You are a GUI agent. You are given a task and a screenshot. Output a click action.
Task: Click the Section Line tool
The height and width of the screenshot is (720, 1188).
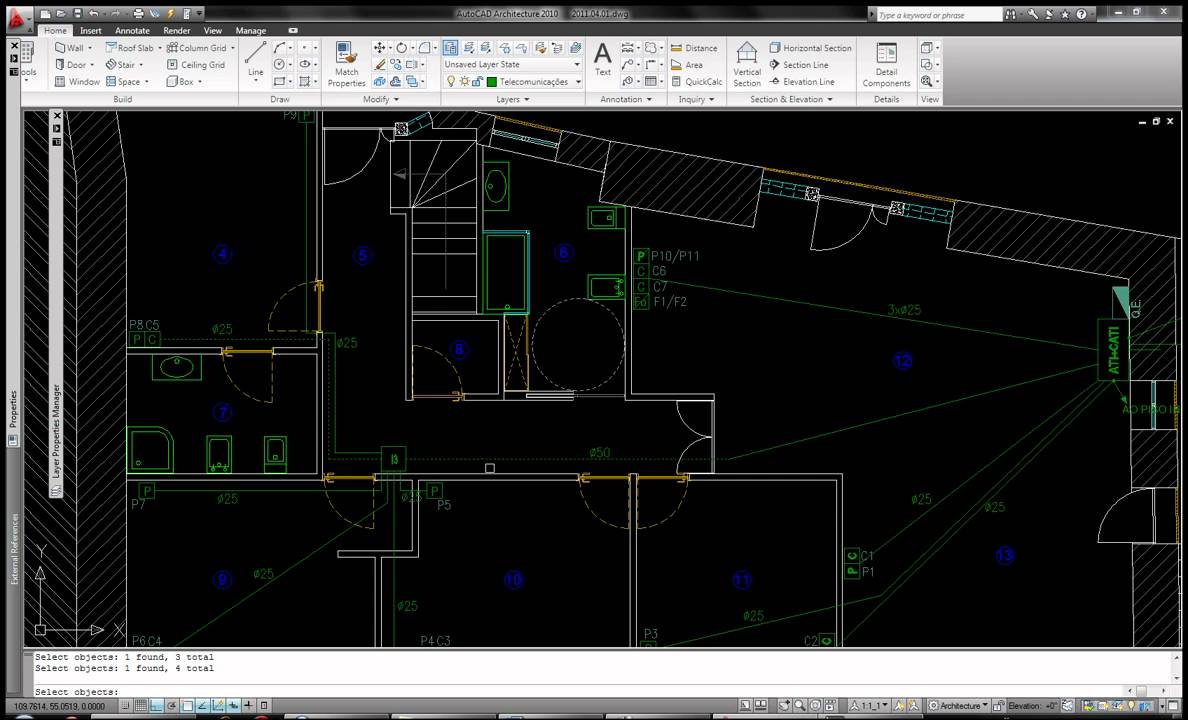pos(799,64)
